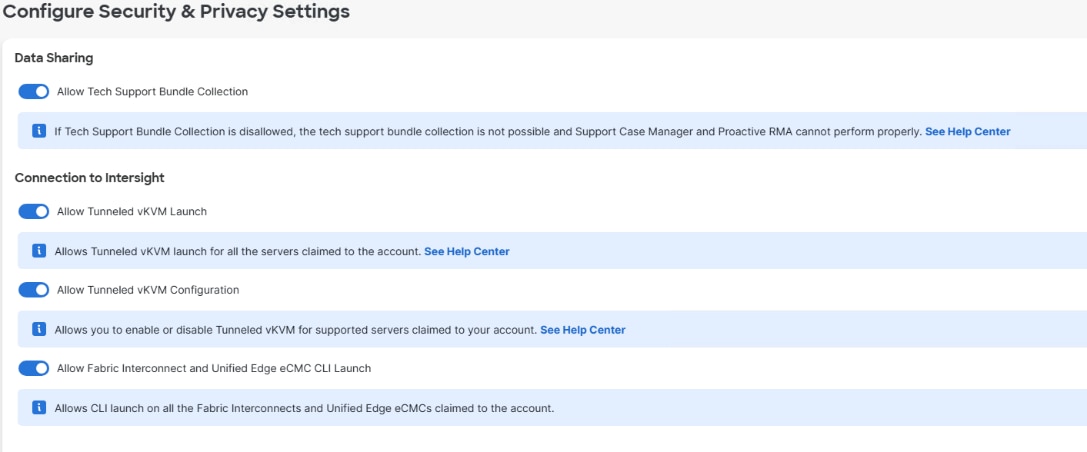This screenshot has height=452, width=1087.
Task: Click text 'Allows Tunneled vKVM launch for all the servers'
Action: [x=177, y=251]
